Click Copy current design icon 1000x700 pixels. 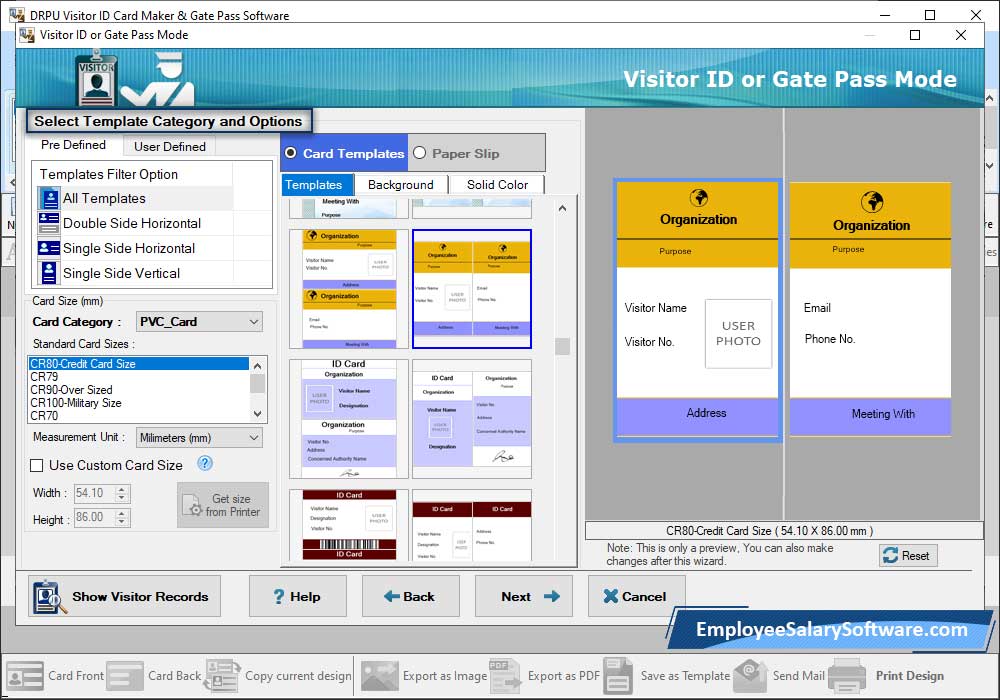click(x=222, y=676)
